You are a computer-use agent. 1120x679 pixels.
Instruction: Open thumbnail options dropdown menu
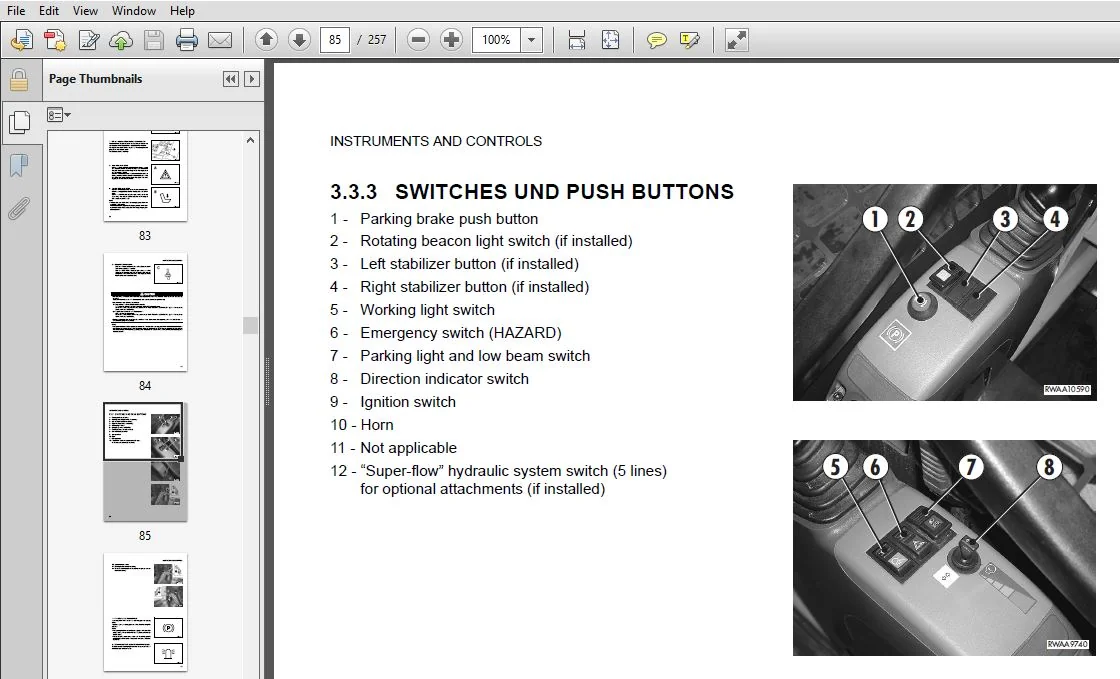[x=59, y=114]
